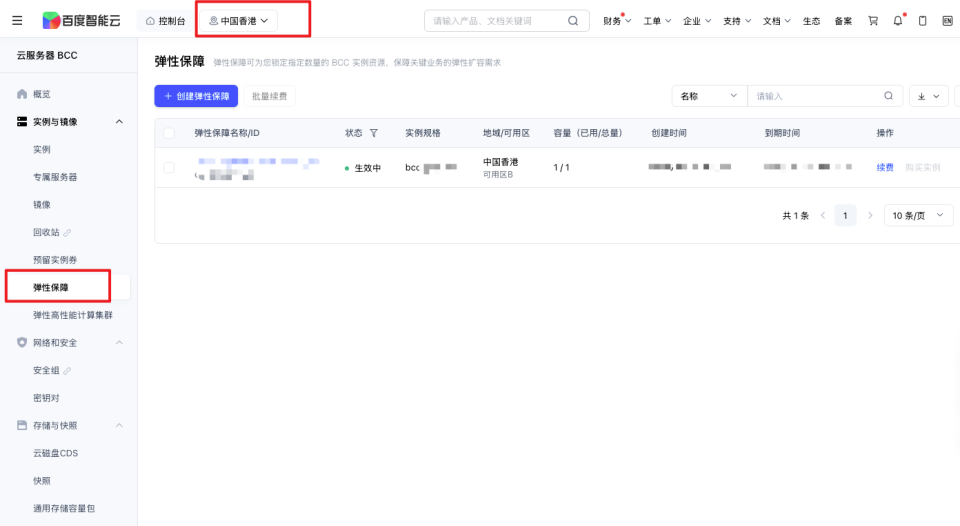Tick the checkbox for the 生效中 row
Screen dimensions: 960x526
170,167
